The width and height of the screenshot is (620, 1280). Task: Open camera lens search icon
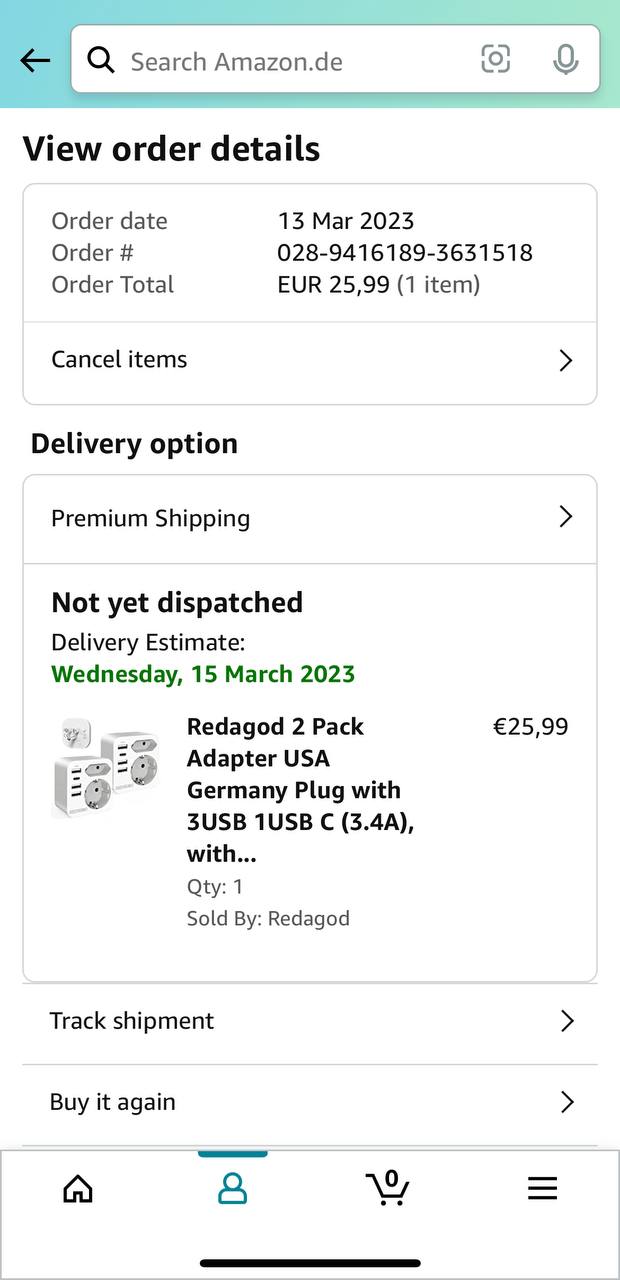coord(495,60)
